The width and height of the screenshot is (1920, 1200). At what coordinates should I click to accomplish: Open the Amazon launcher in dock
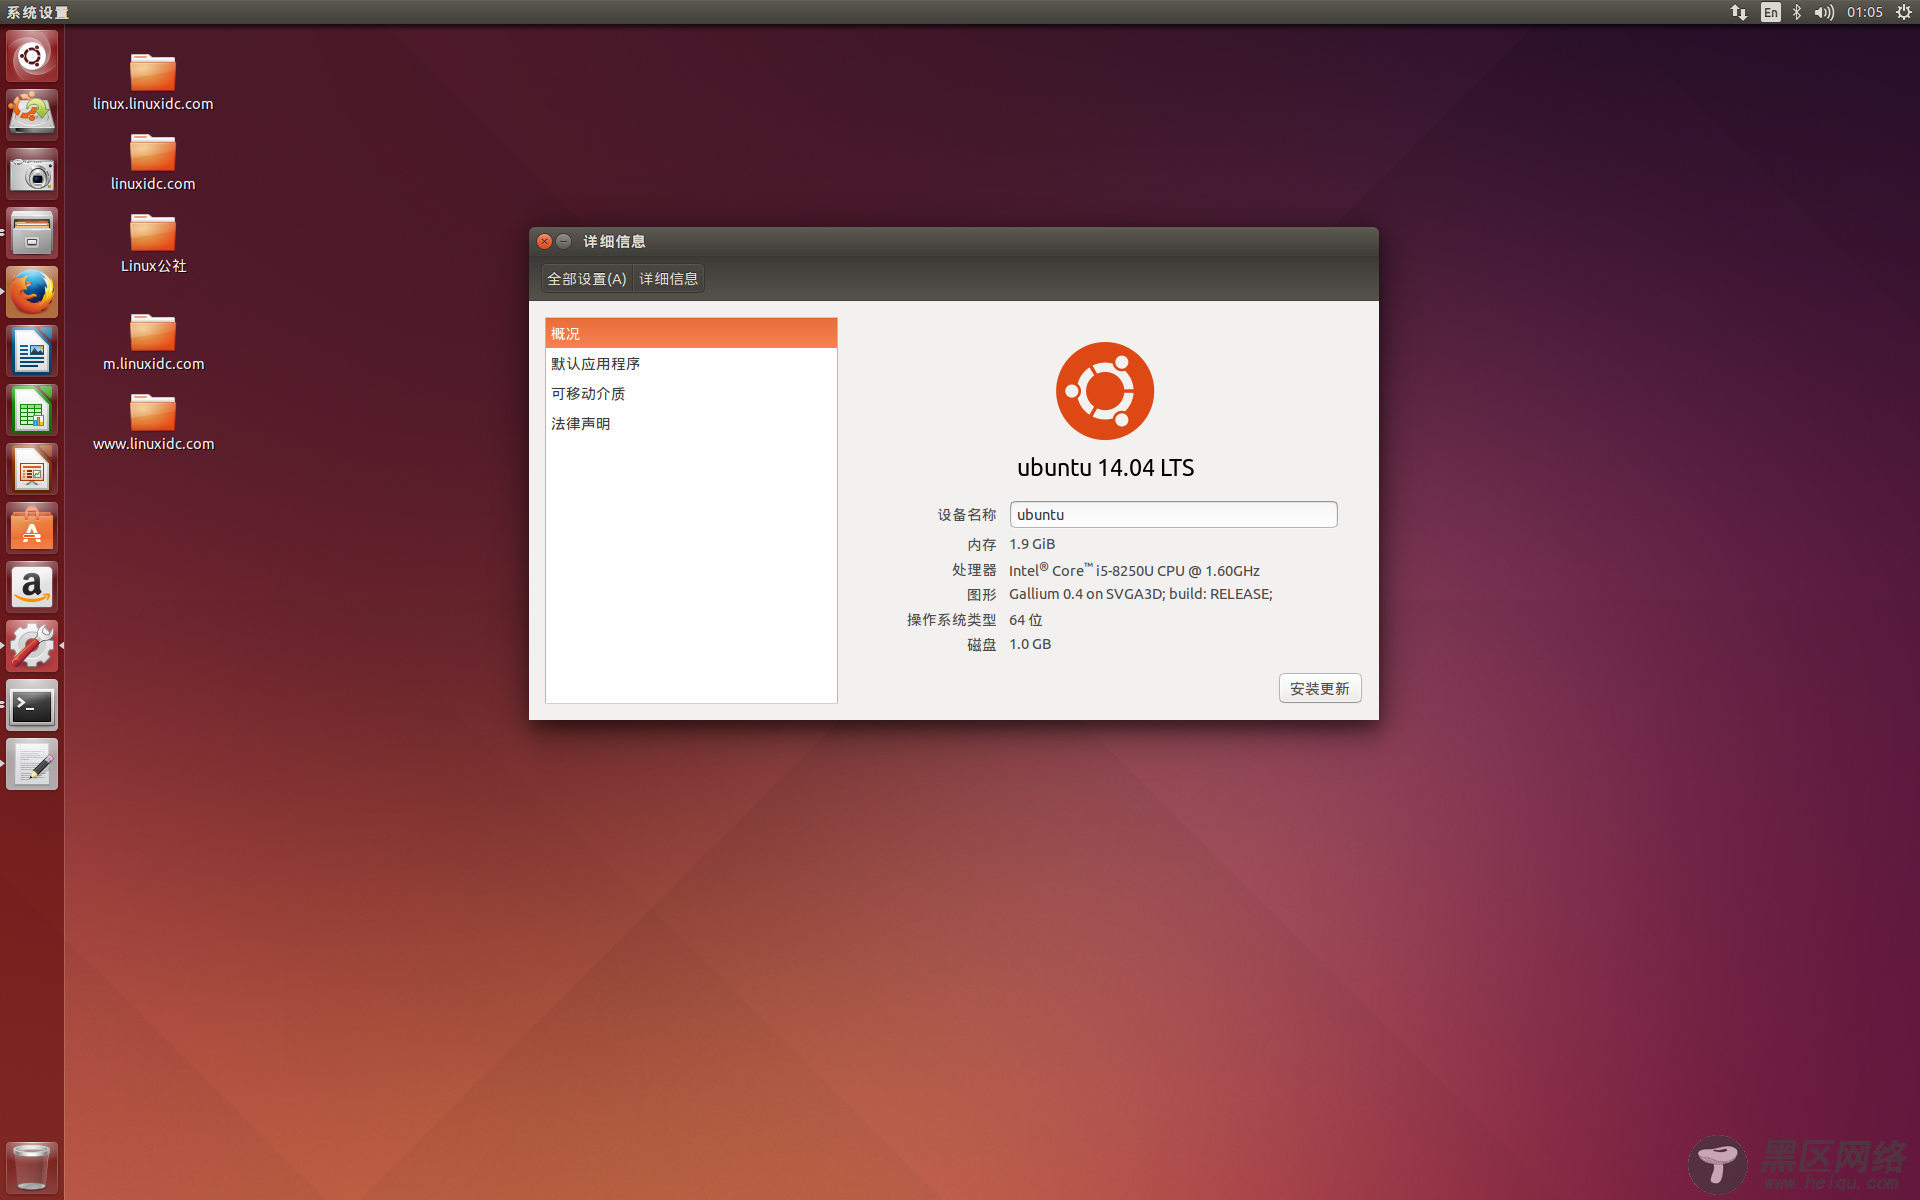pyautogui.click(x=32, y=587)
